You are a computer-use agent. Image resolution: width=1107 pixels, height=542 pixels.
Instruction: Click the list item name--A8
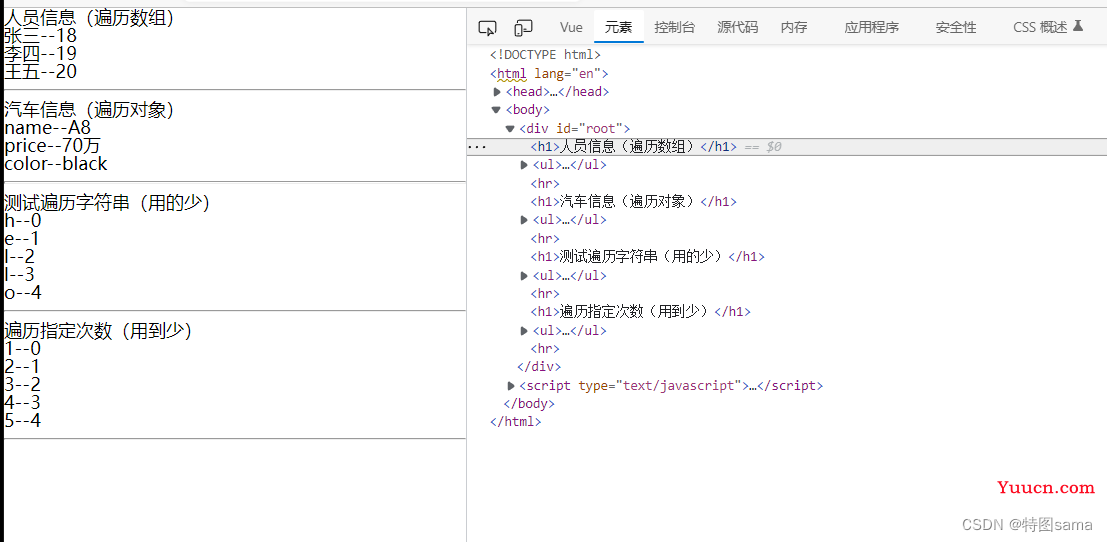click(x=48, y=128)
